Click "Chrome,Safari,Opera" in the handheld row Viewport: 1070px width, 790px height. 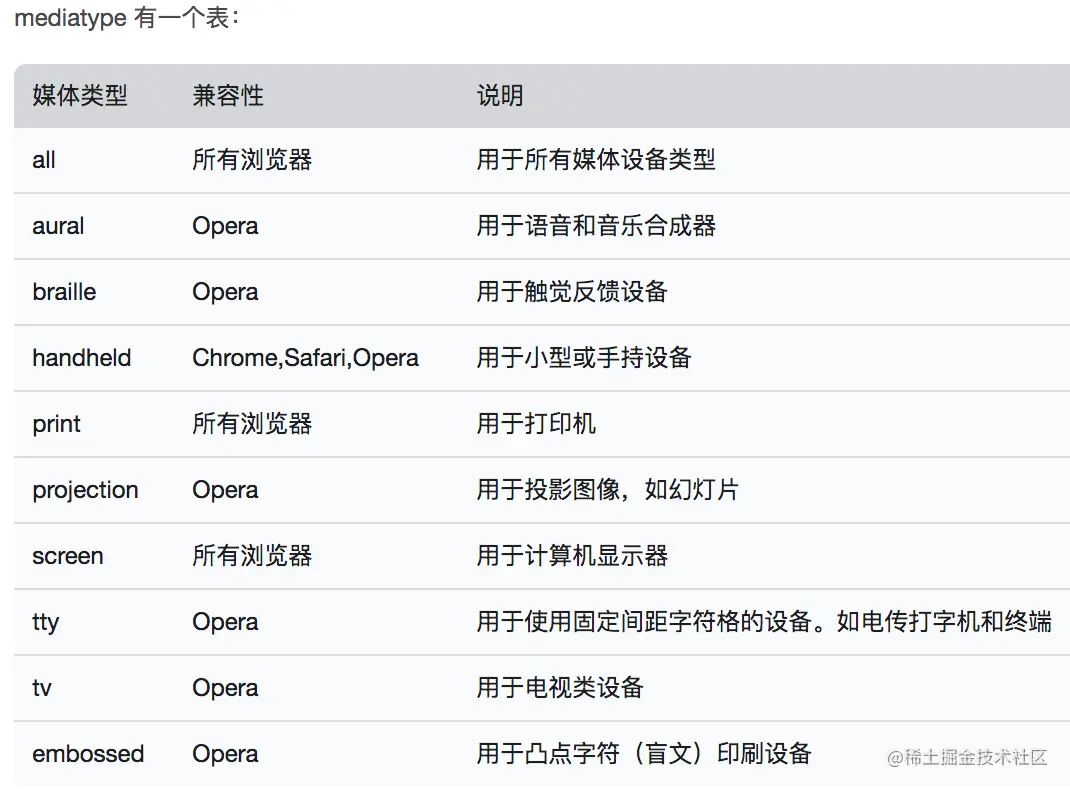click(x=305, y=358)
